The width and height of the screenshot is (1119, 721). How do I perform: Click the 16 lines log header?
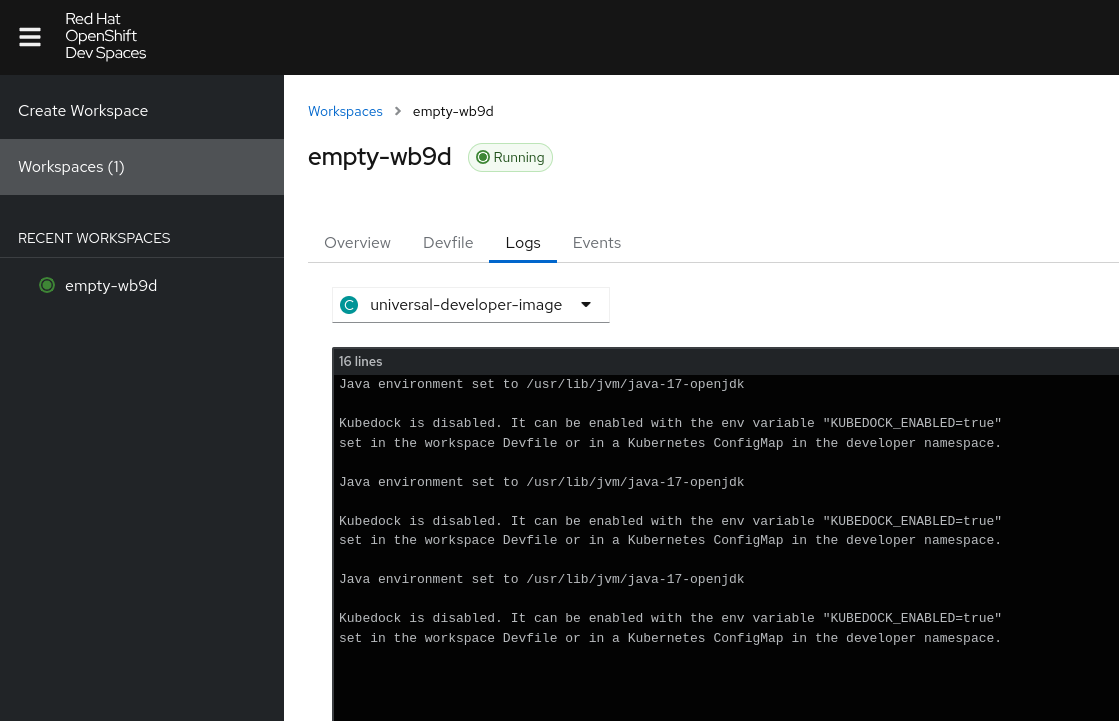pyautogui.click(x=360, y=361)
